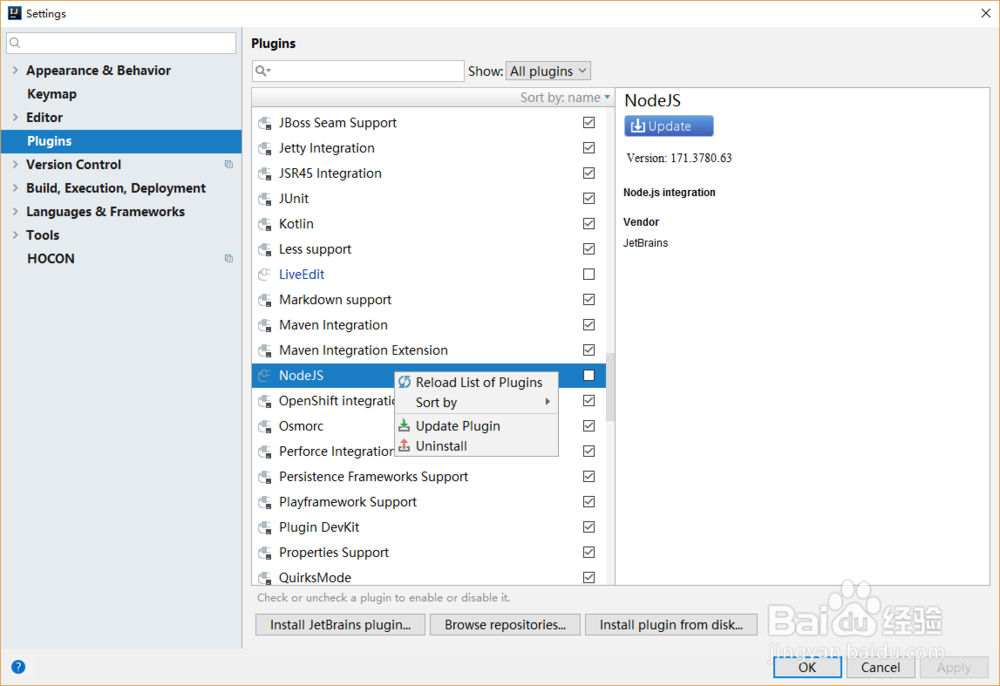
Task: Select Update Plugin from context menu
Action: pyautogui.click(x=476, y=426)
